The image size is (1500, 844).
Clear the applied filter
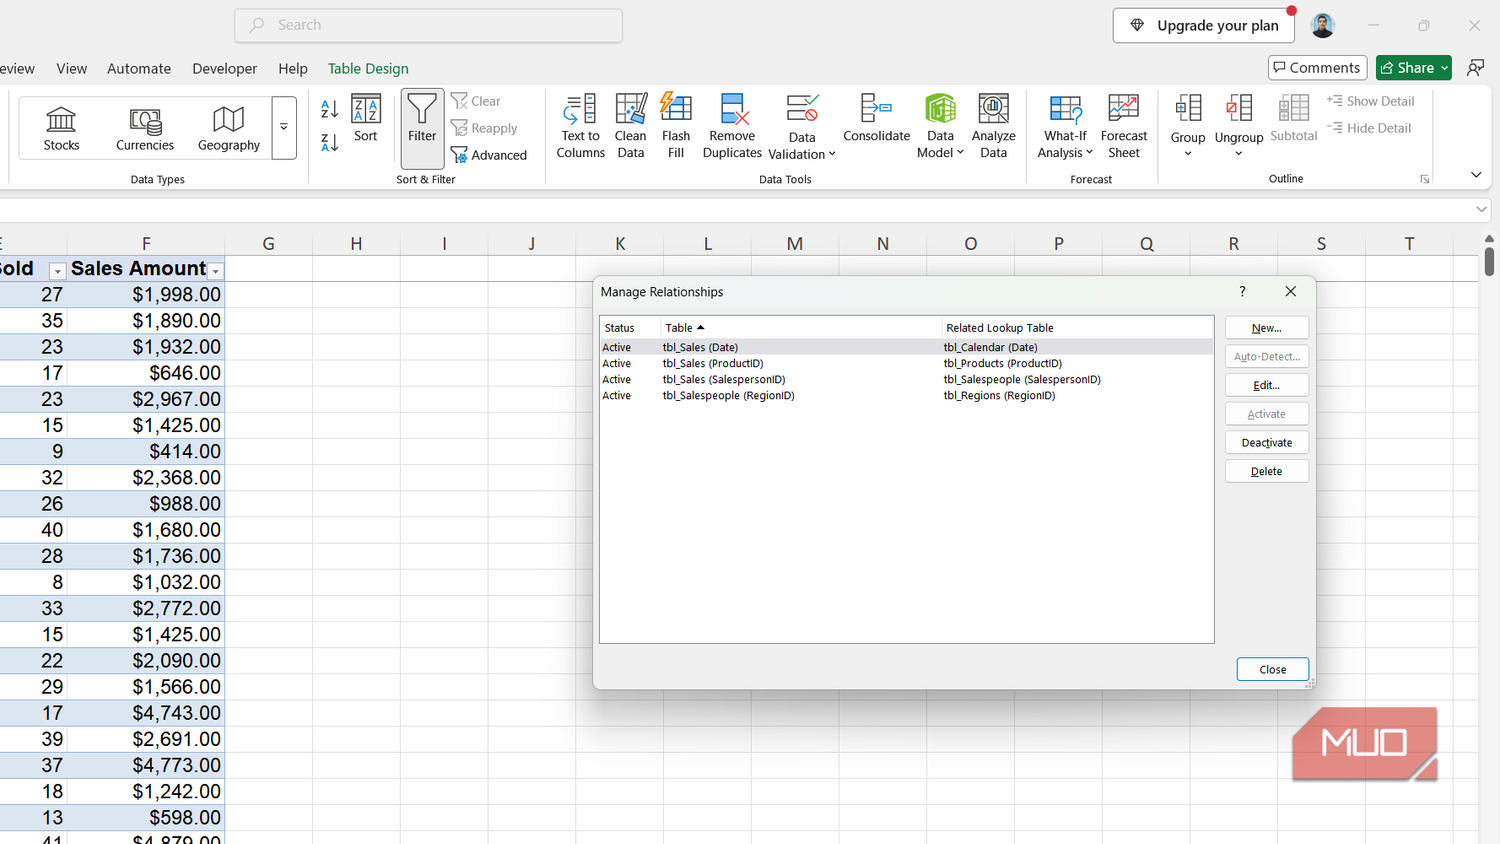[x=476, y=101]
